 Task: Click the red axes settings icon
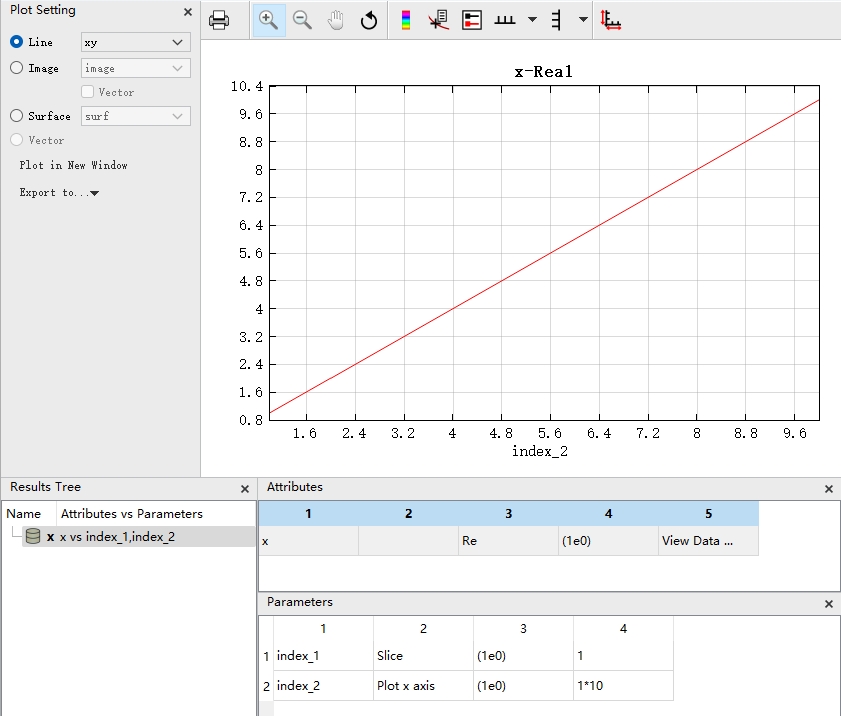click(610, 20)
